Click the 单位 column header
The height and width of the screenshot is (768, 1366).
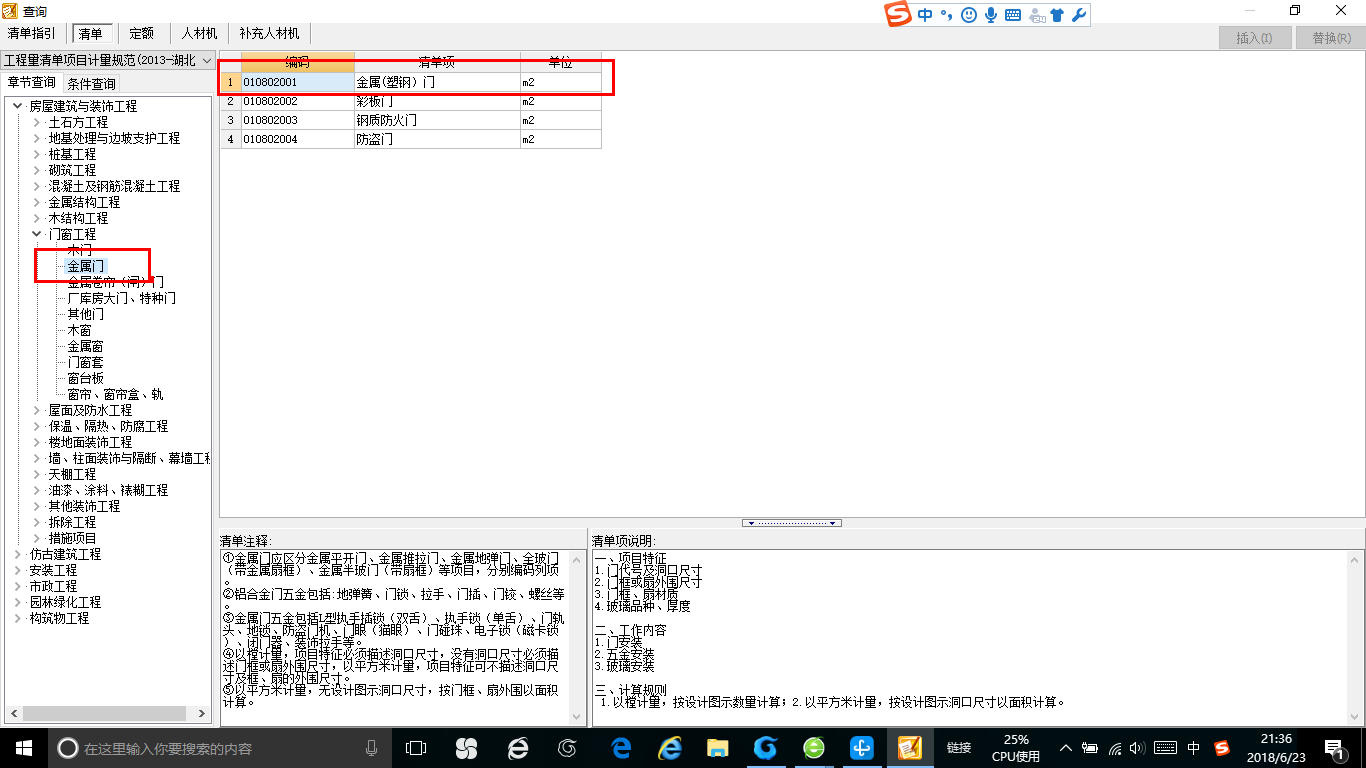[560, 62]
